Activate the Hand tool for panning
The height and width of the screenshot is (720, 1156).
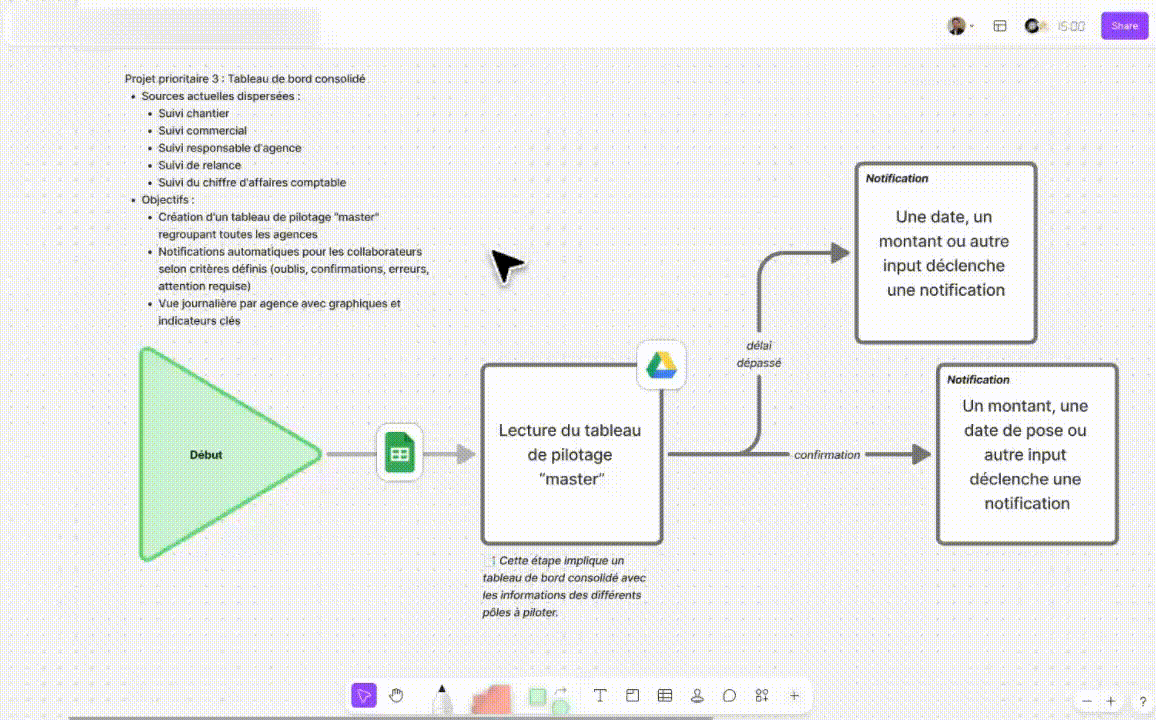click(396, 695)
